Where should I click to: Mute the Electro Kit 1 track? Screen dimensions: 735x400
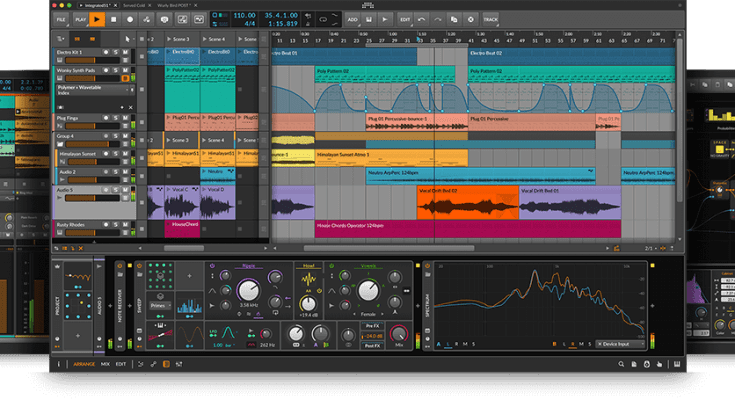125,52
